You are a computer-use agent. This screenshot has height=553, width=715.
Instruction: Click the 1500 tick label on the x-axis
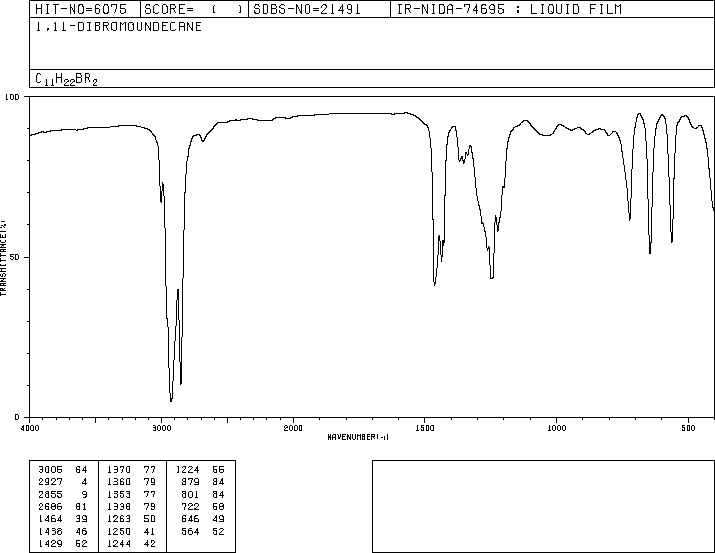coord(425,428)
